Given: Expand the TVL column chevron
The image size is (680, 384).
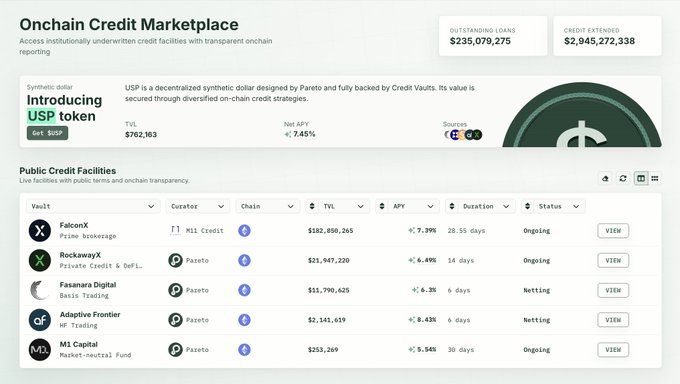Looking at the screenshot, I should (360, 206).
